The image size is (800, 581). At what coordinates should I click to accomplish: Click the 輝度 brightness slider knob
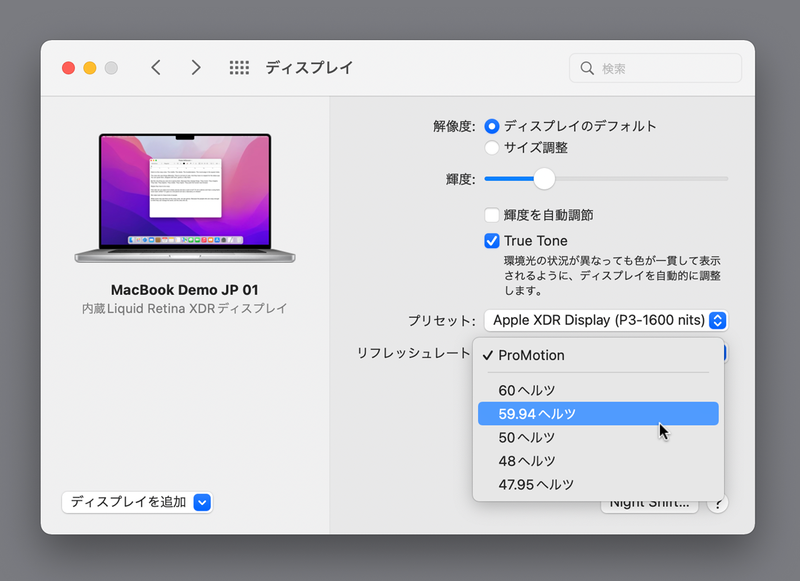click(544, 179)
